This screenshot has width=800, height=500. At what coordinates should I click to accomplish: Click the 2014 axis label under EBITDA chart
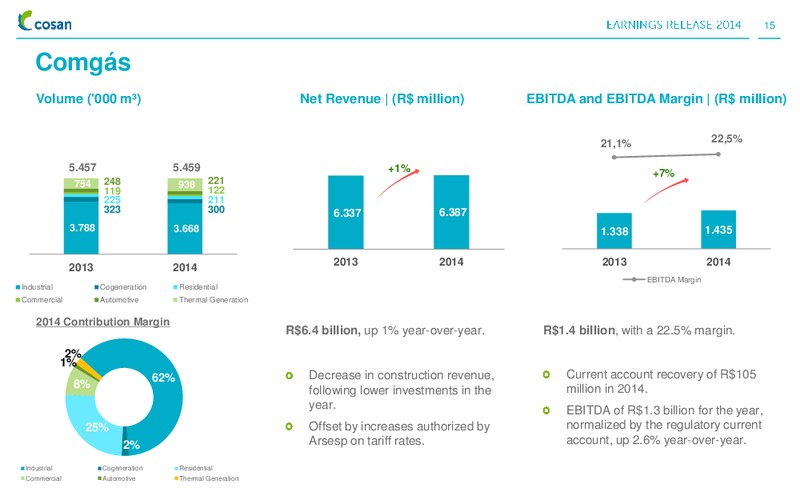(x=718, y=262)
